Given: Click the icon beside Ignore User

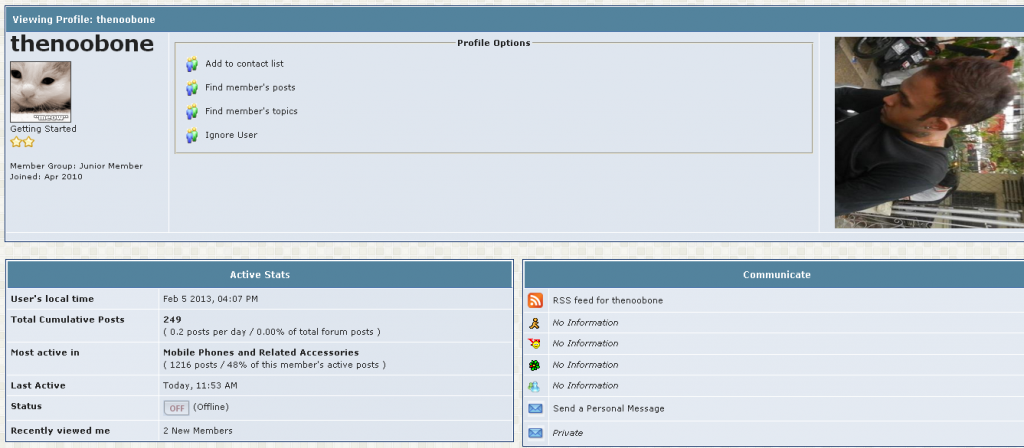Looking at the screenshot, I should click(192, 136).
